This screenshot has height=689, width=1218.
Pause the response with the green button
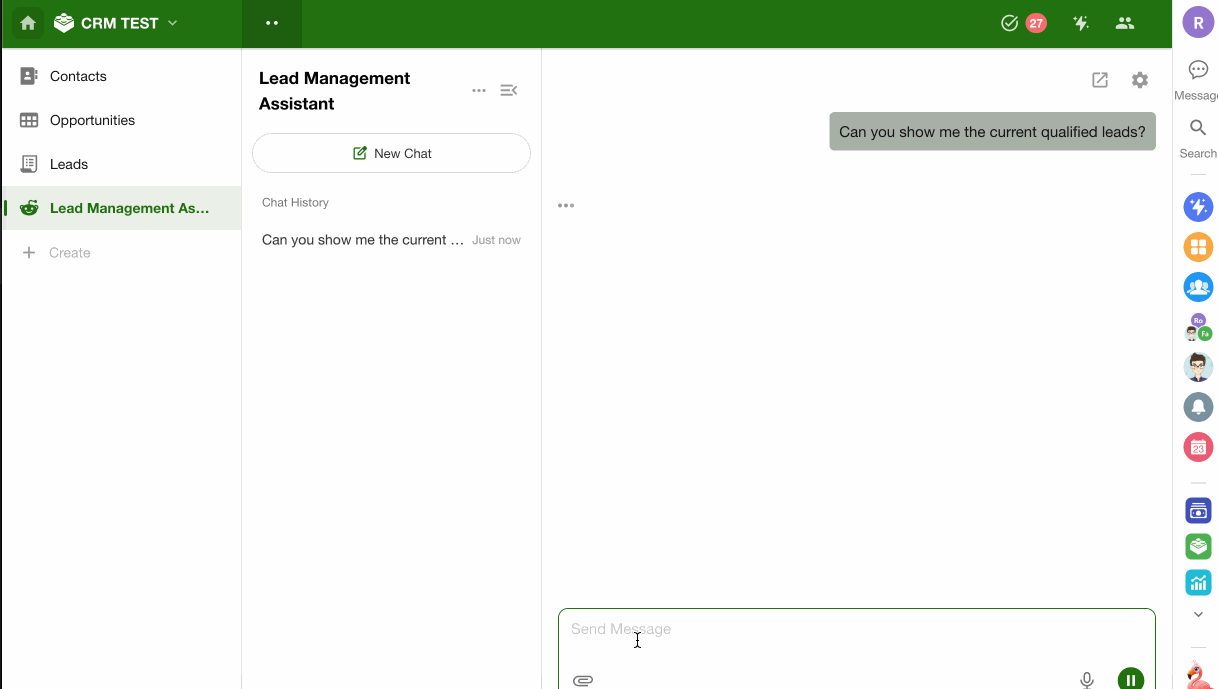[1130, 680]
